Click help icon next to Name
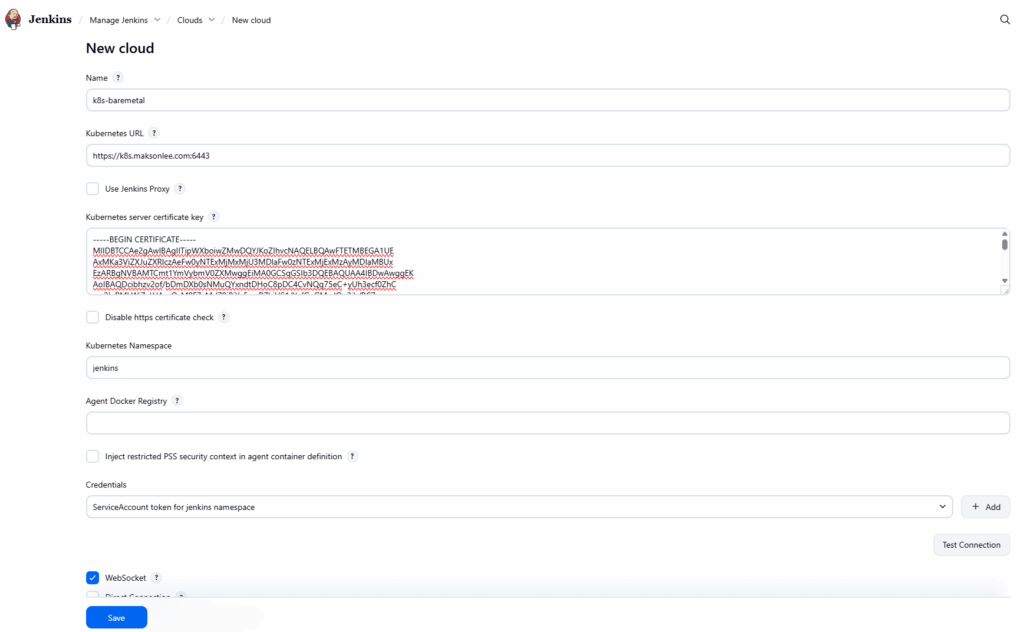The image size is (1024, 632). coord(118,78)
